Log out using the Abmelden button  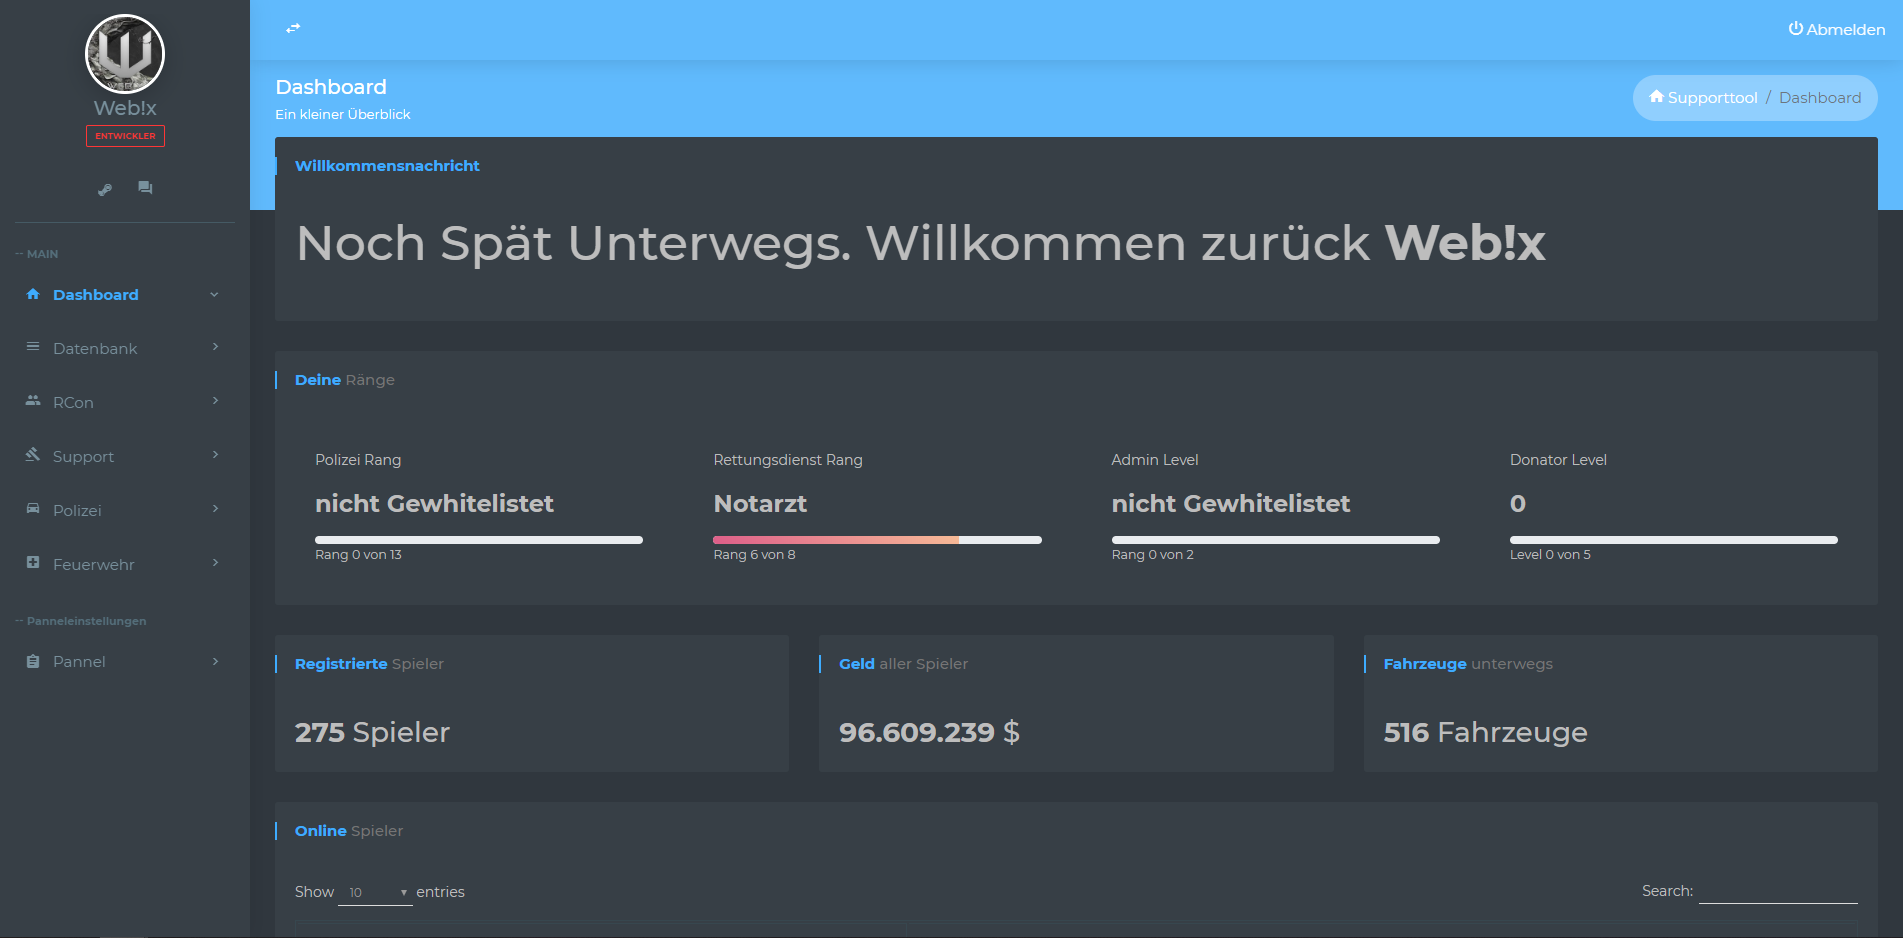[x=1837, y=29]
